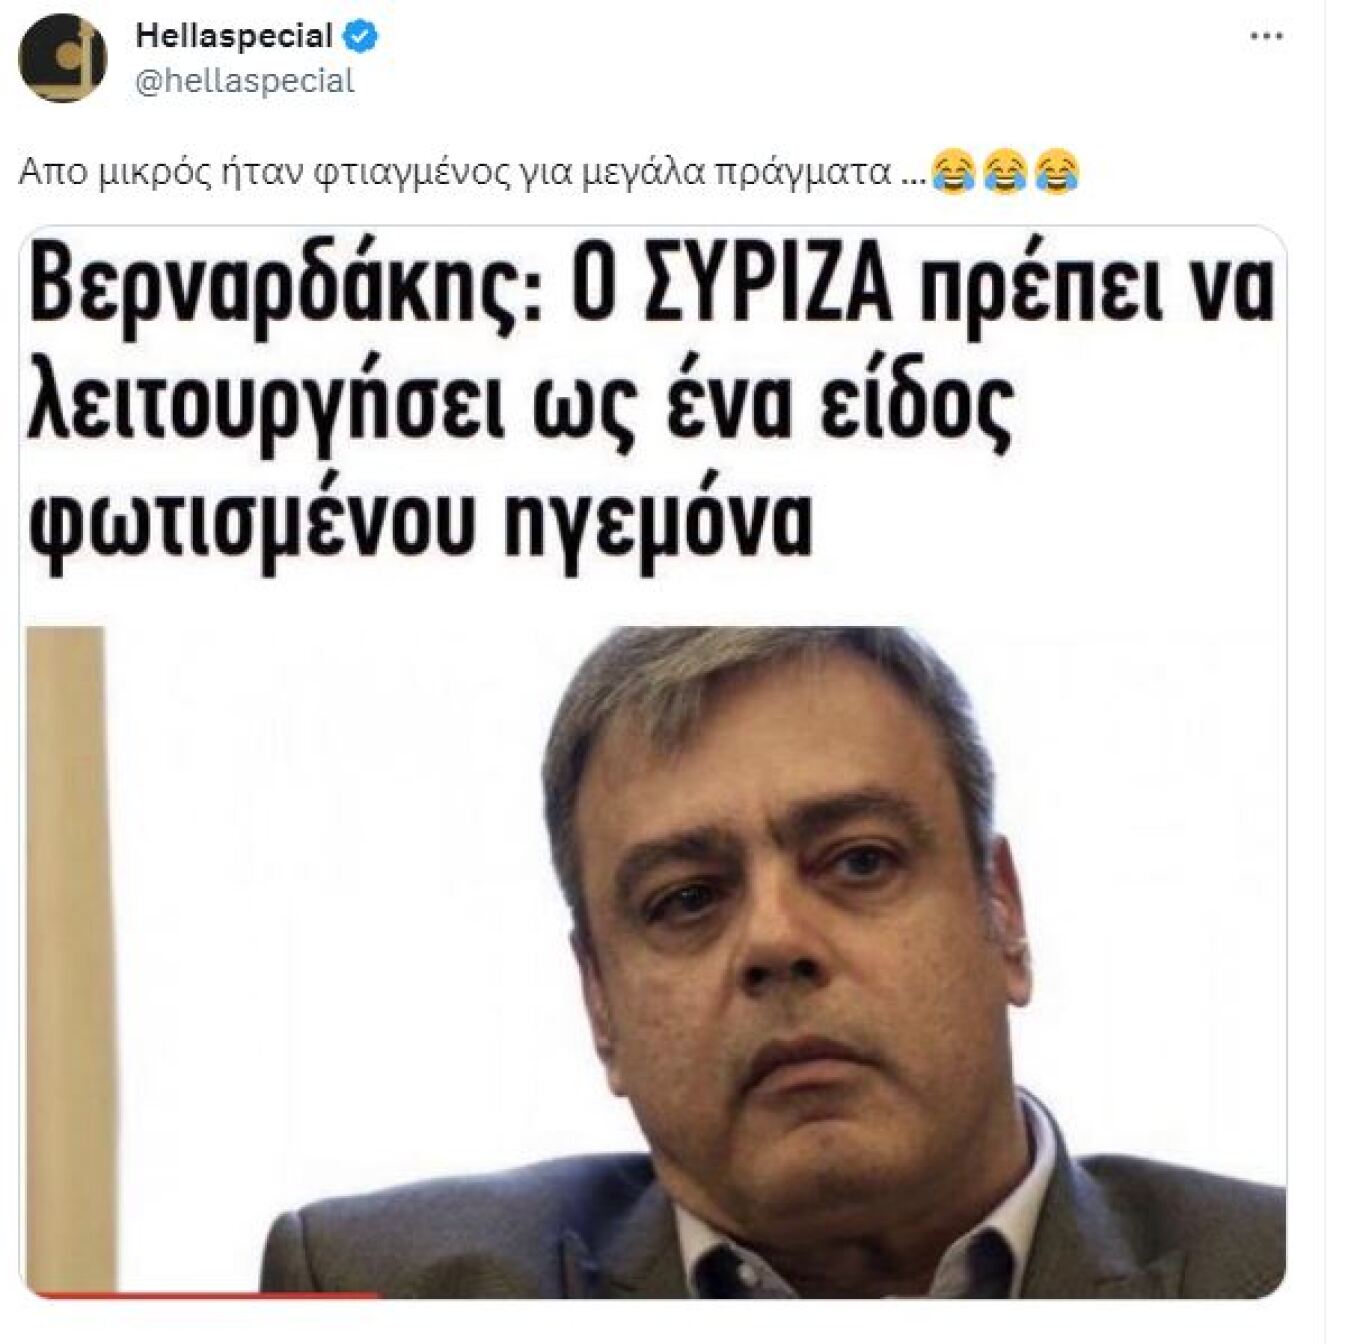The width and height of the screenshot is (1360, 1344).
Task: Open the Hellaspecial display name link
Action: pos(233,37)
